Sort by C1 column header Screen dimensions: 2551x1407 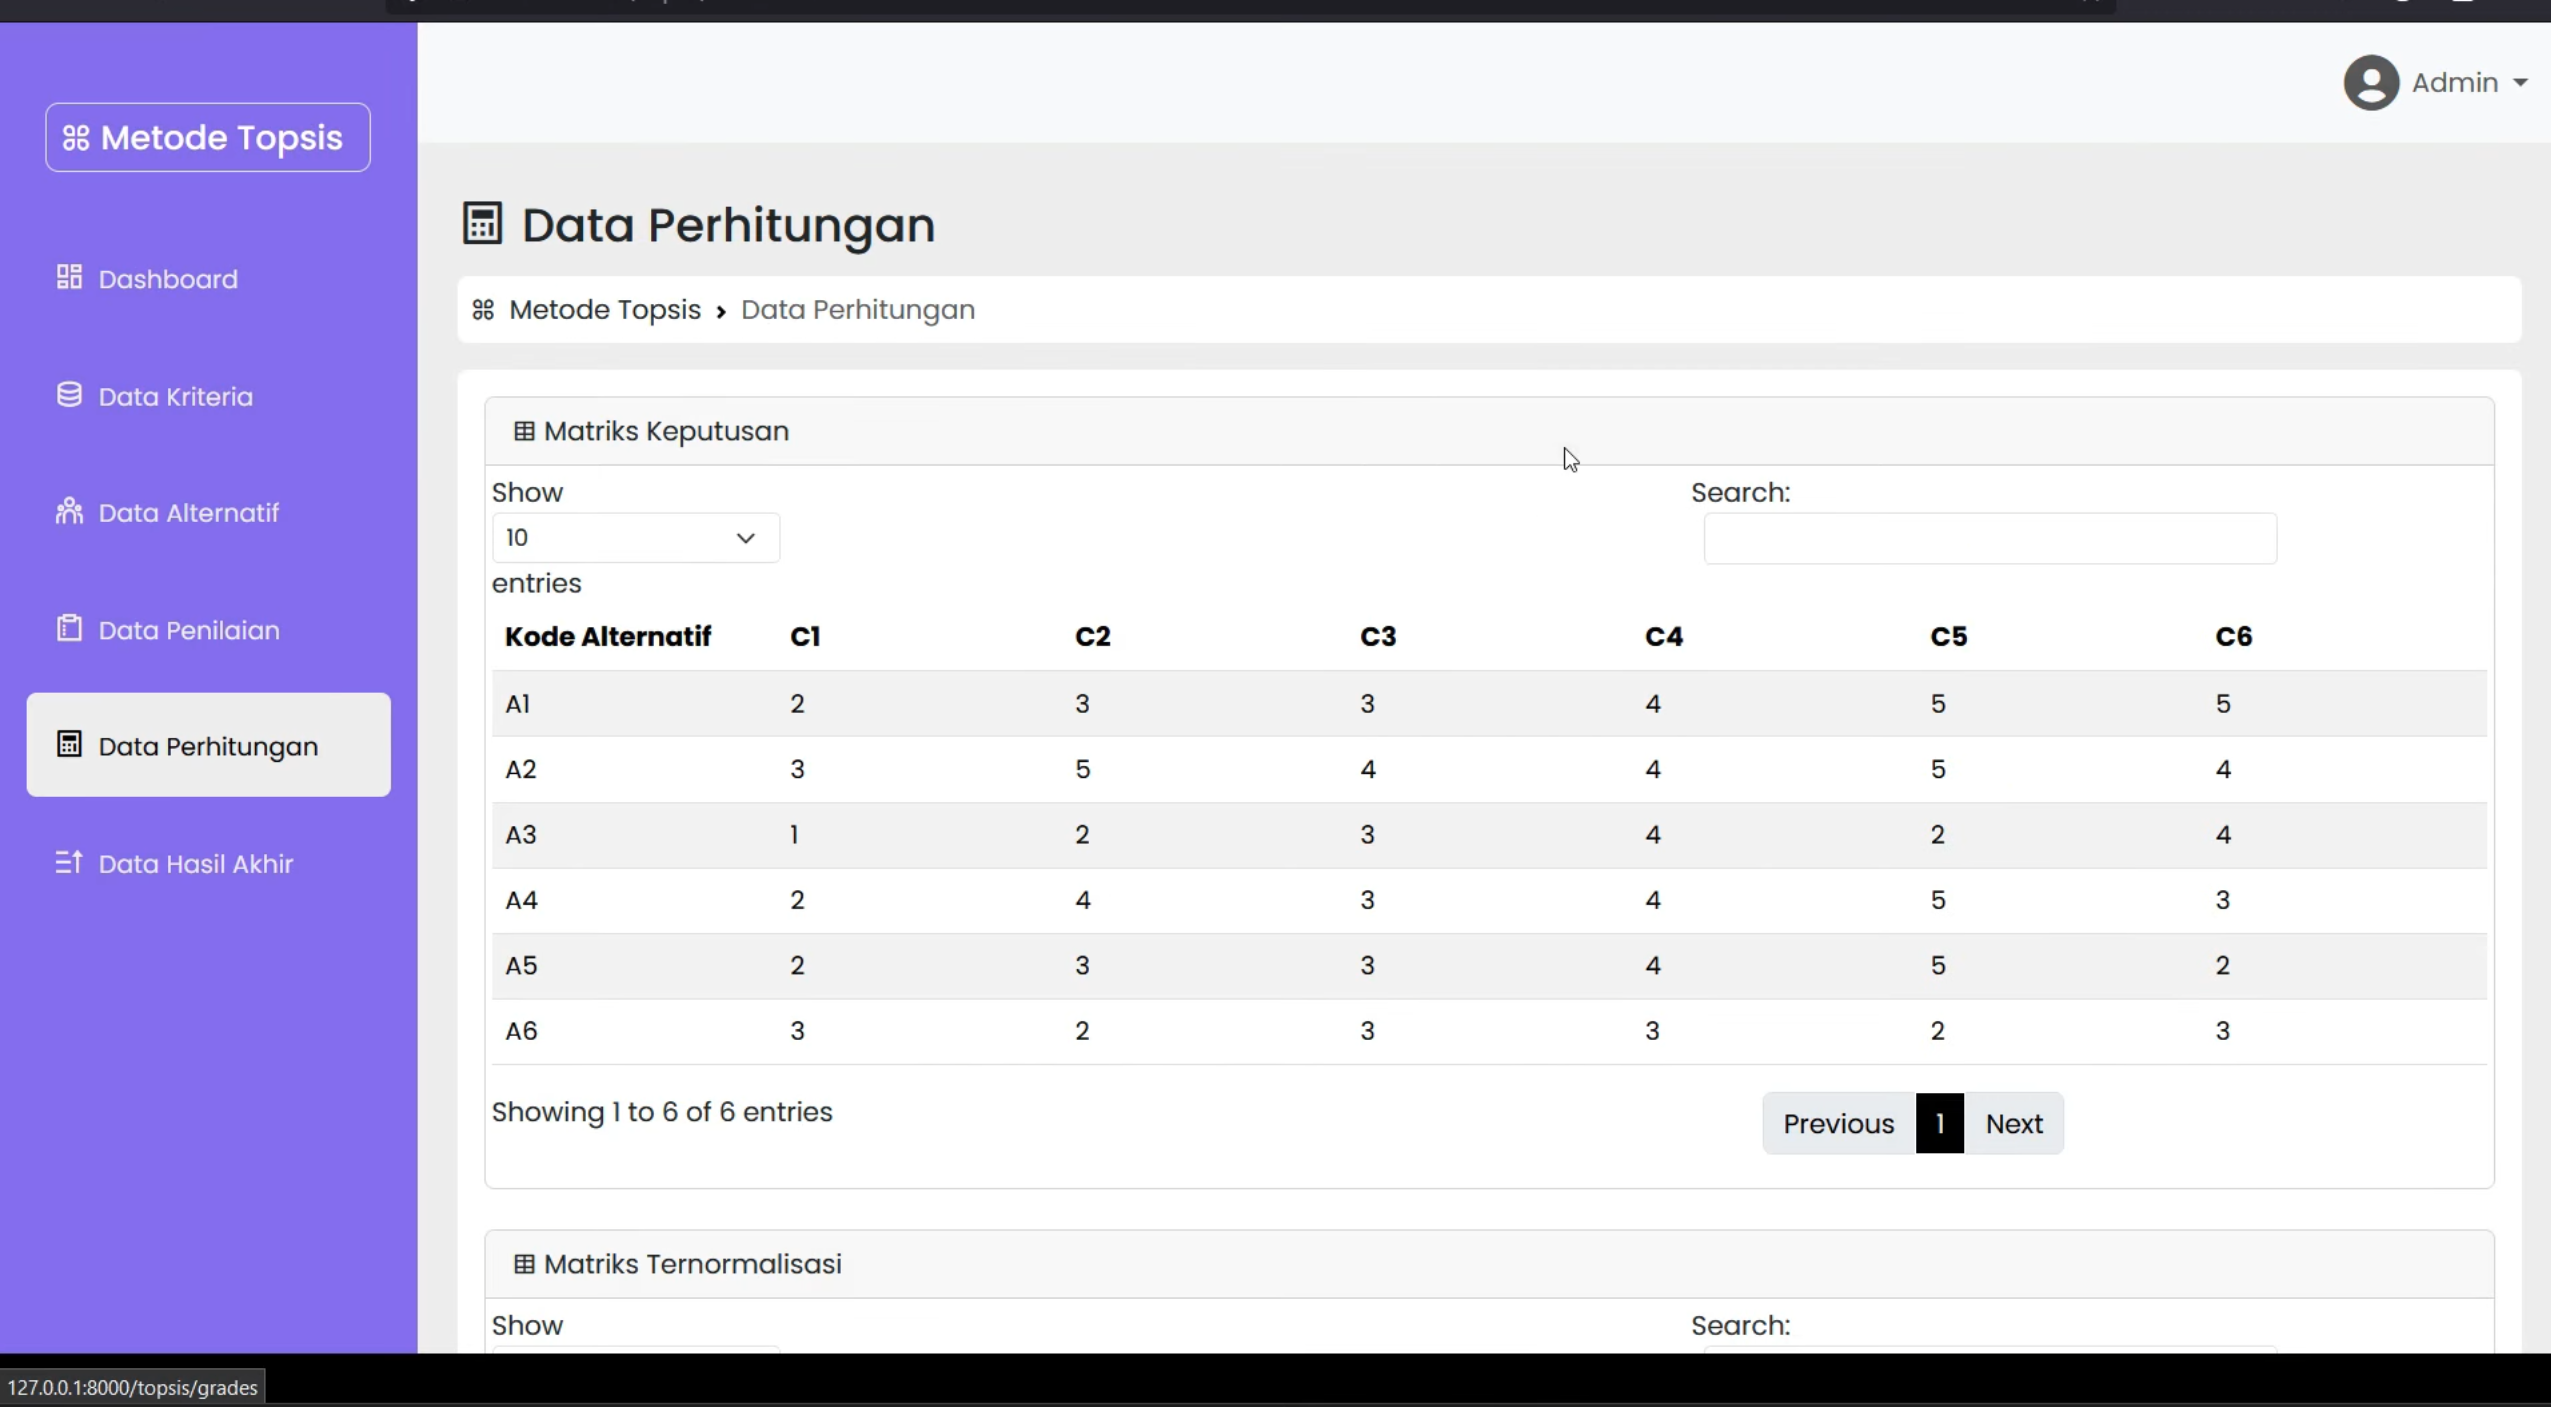[x=805, y=637]
